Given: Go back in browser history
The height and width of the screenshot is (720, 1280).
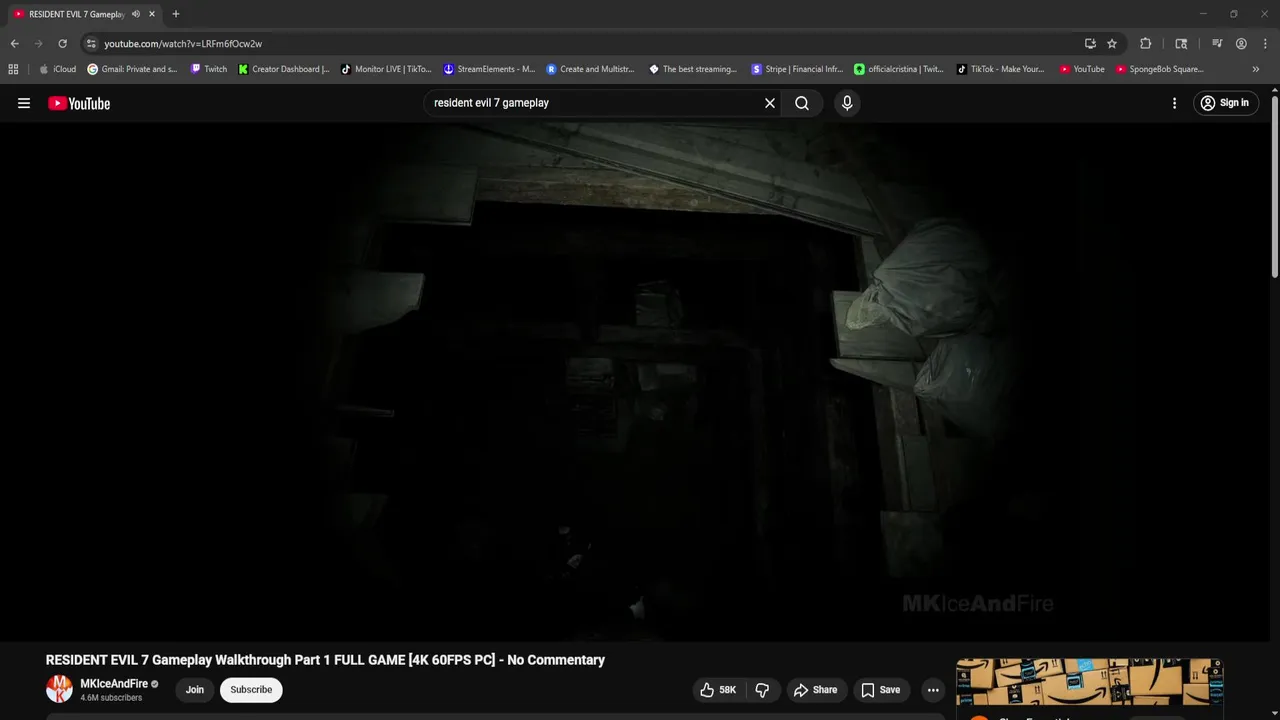Looking at the screenshot, I should [14, 44].
